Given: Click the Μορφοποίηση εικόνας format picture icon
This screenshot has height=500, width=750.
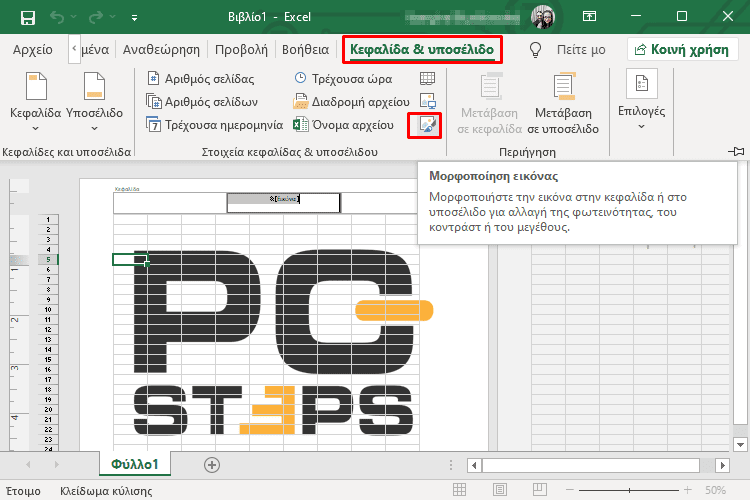Looking at the screenshot, I should click(427, 125).
